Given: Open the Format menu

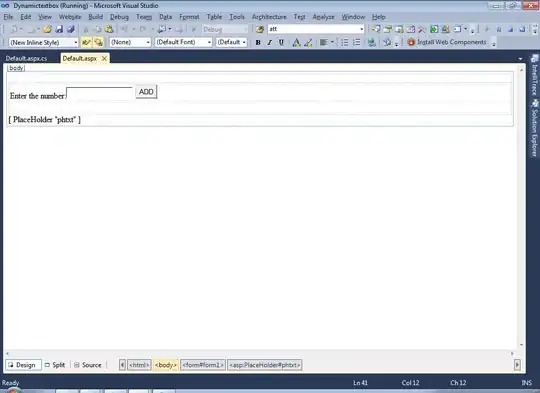Looking at the screenshot, I should coord(189,17).
